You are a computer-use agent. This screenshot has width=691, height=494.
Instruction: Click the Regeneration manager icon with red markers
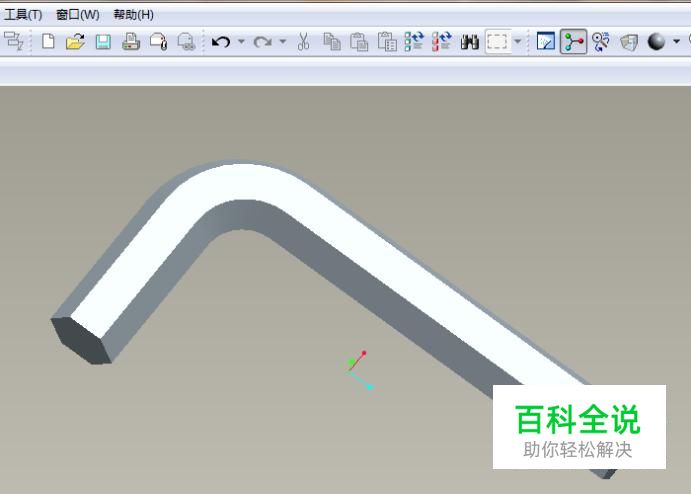coord(442,41)
